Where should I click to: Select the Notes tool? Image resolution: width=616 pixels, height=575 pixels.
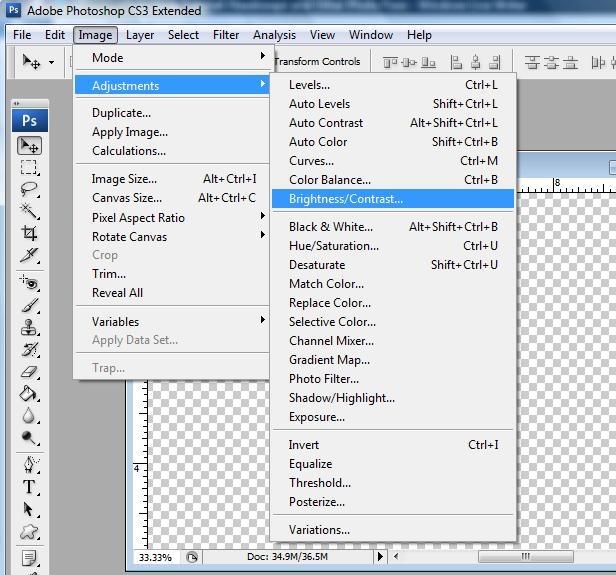tap(29, 558)
